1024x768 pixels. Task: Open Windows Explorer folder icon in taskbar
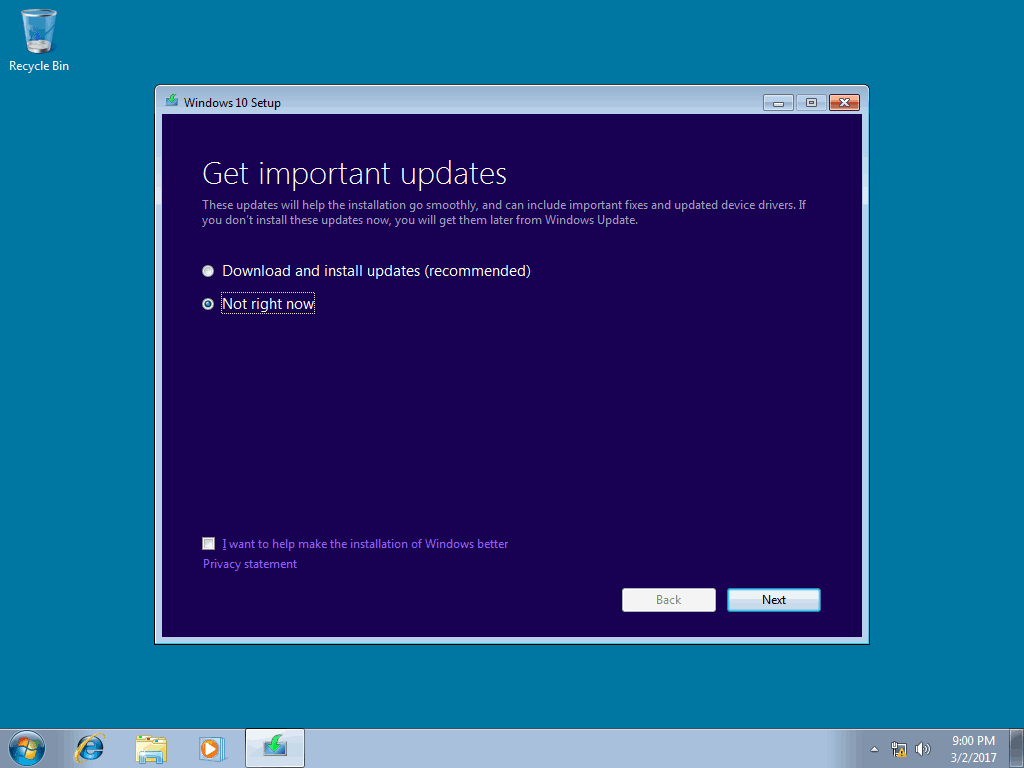pyautogui.click(x=151, y=748)
